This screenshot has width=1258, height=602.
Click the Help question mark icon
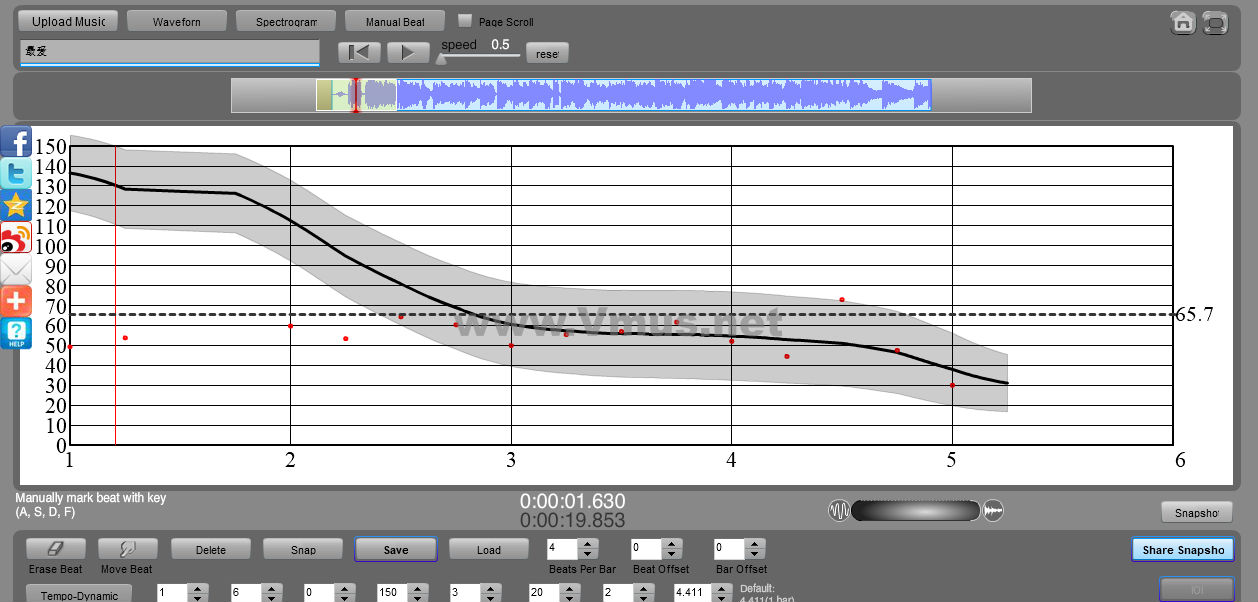tap(16, 333)
